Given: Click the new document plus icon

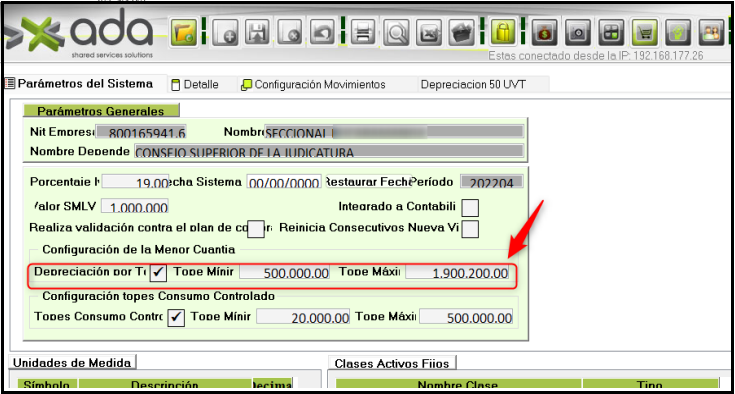Looking at the screenshot, I should pyautogui.click(x=225, y=32).
